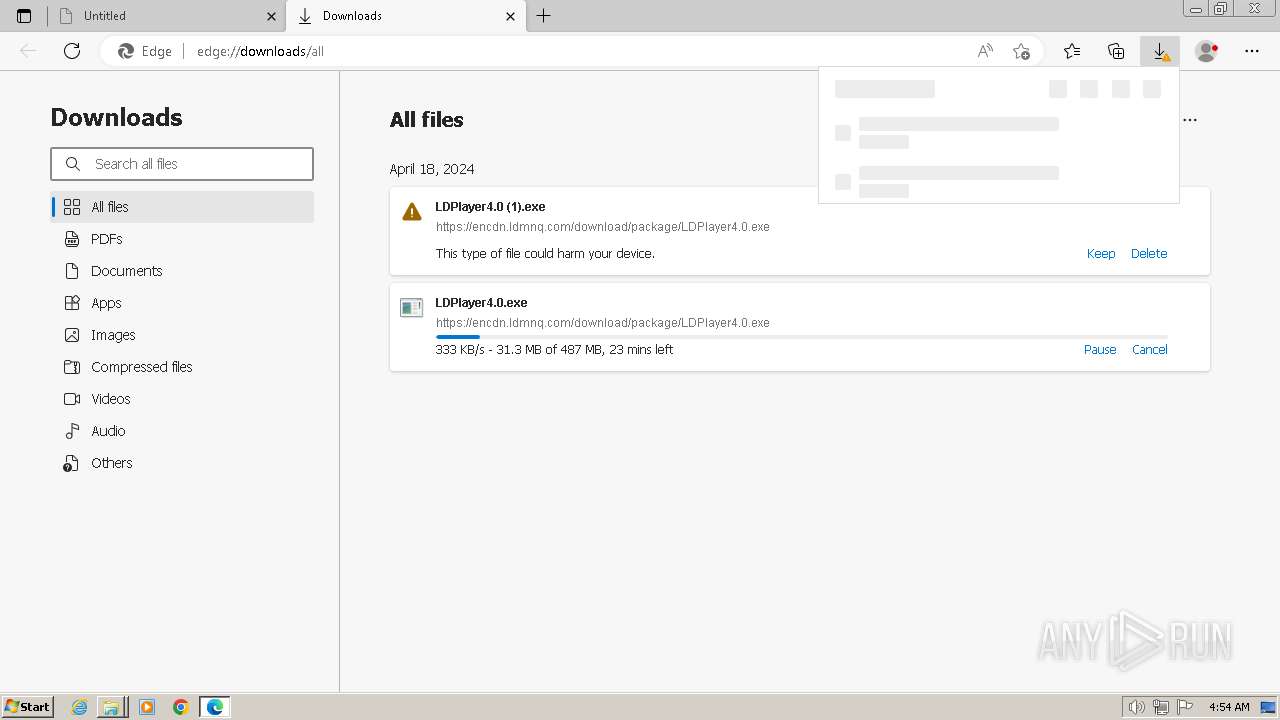Open Edge Settings and more menu
The width and height of the screenshot is (1280, 720).
1252,51
